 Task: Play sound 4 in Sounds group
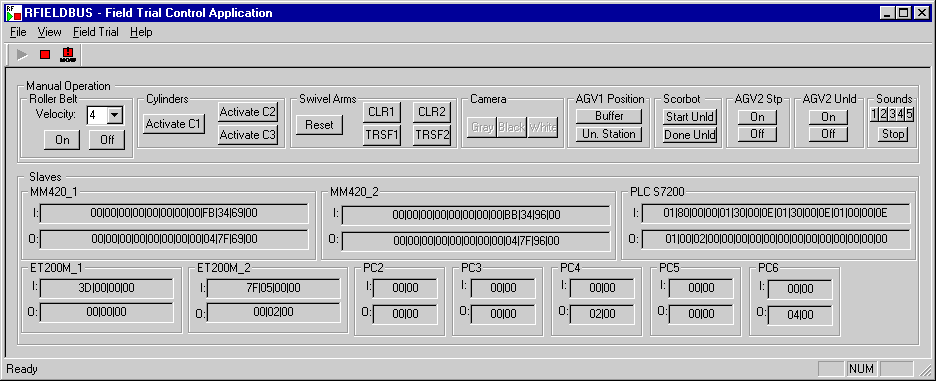click(x=901, y=114)
